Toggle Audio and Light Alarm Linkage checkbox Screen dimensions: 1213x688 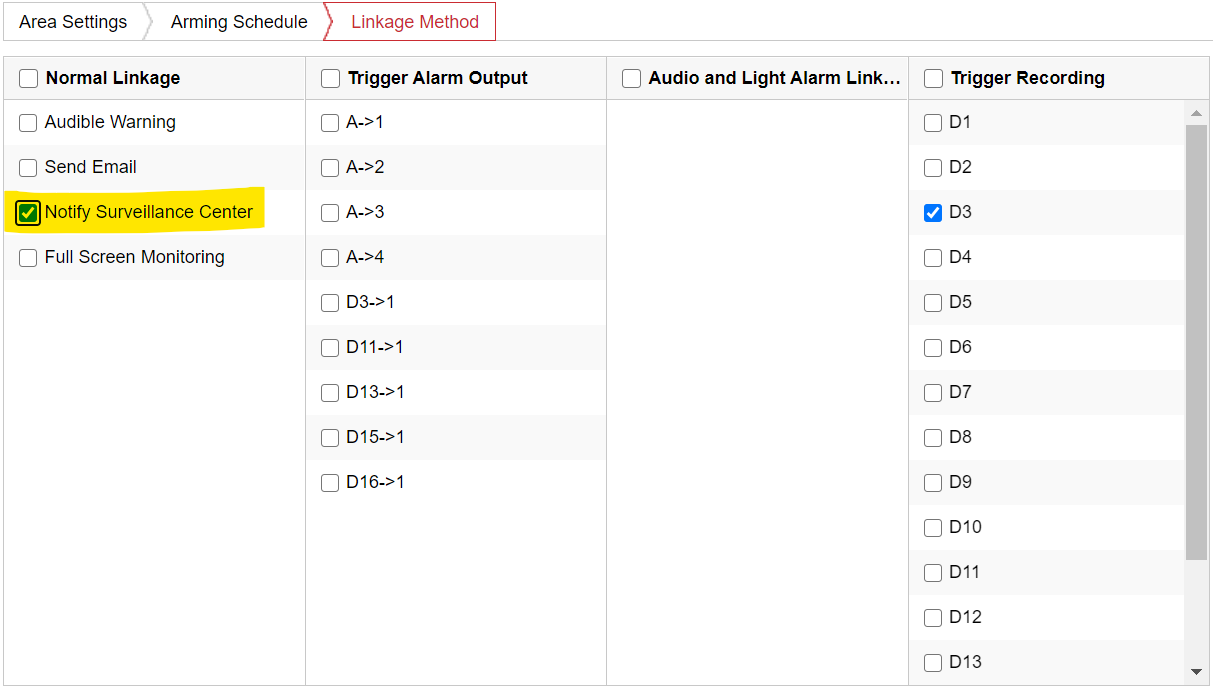pyautogui.click(x=632, y=78)
